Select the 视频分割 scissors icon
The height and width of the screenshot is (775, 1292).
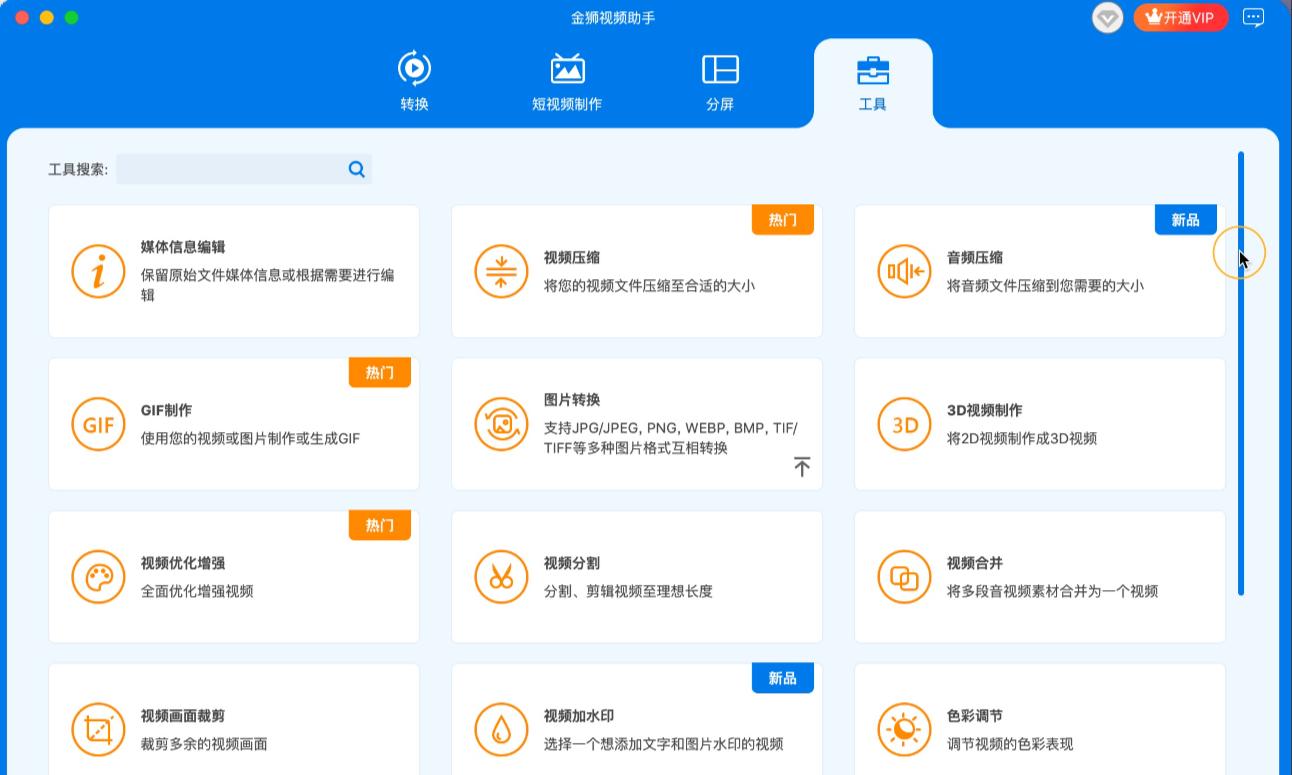(501, 576)
